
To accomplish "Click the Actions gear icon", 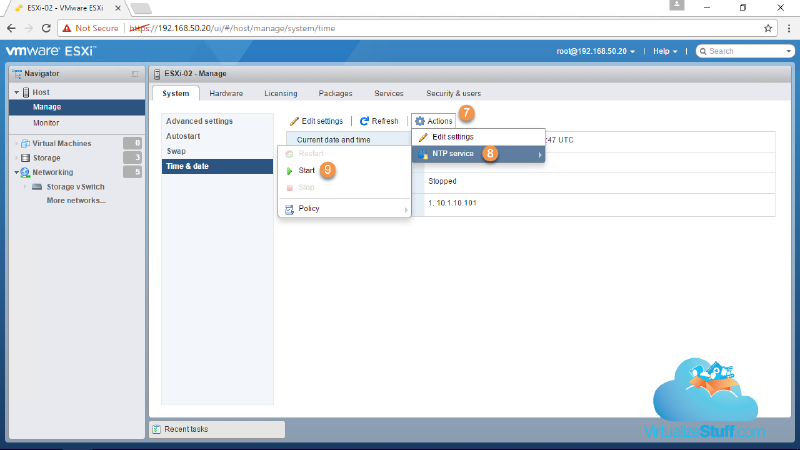I will tap(420, 121).
